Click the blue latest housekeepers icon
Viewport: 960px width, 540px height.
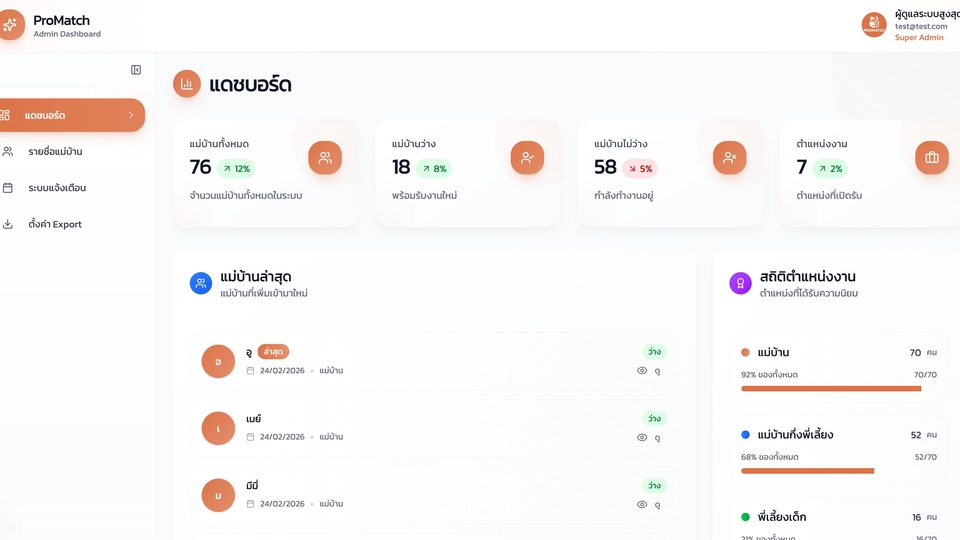click(x=201, y=283)
